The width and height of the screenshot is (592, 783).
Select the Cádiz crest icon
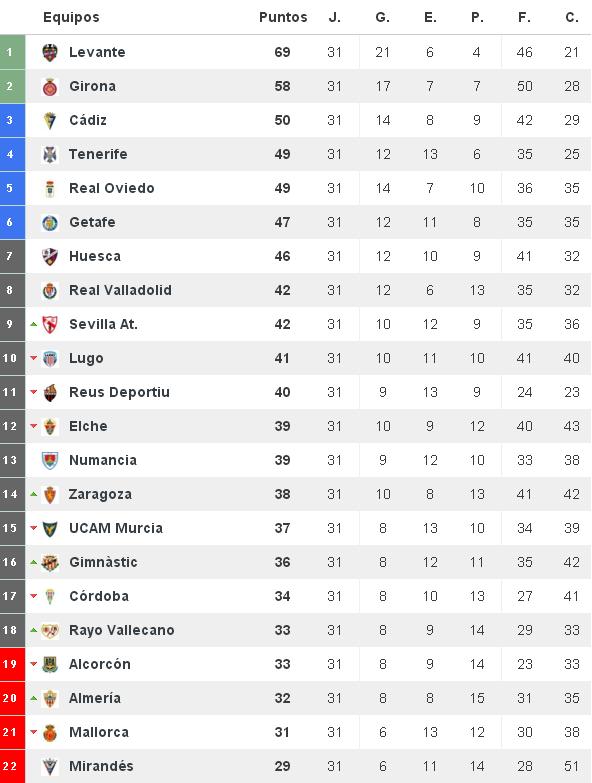tap(50, 120)
